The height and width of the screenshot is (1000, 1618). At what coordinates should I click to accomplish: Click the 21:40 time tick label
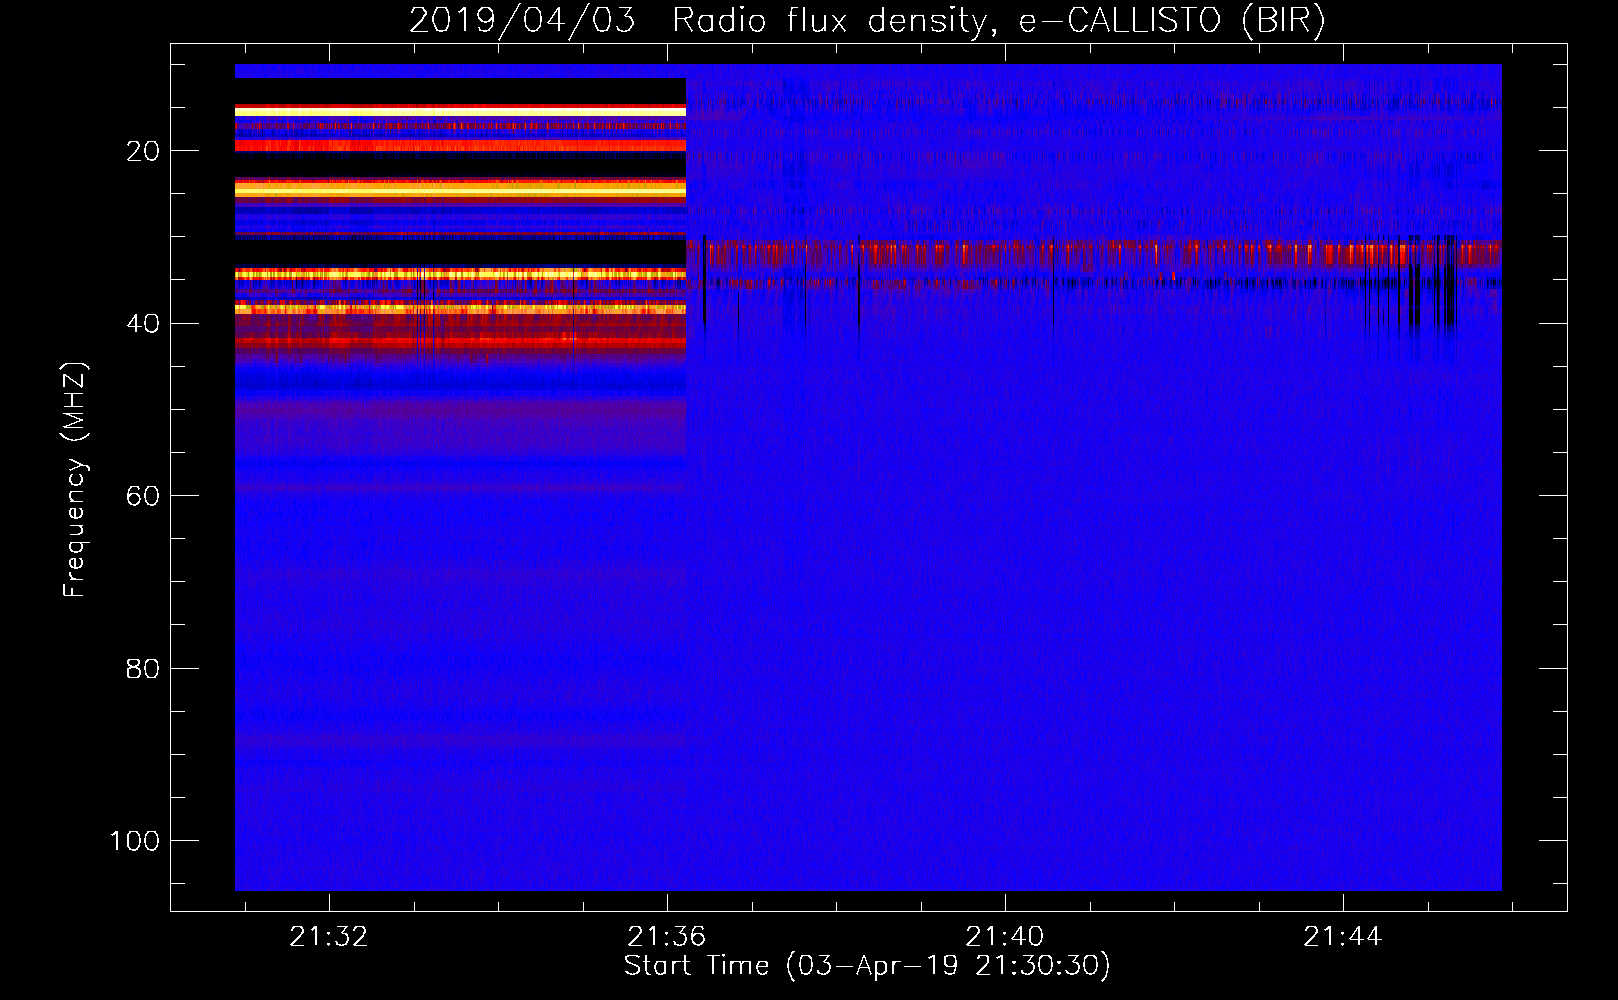pos(1005,937)
